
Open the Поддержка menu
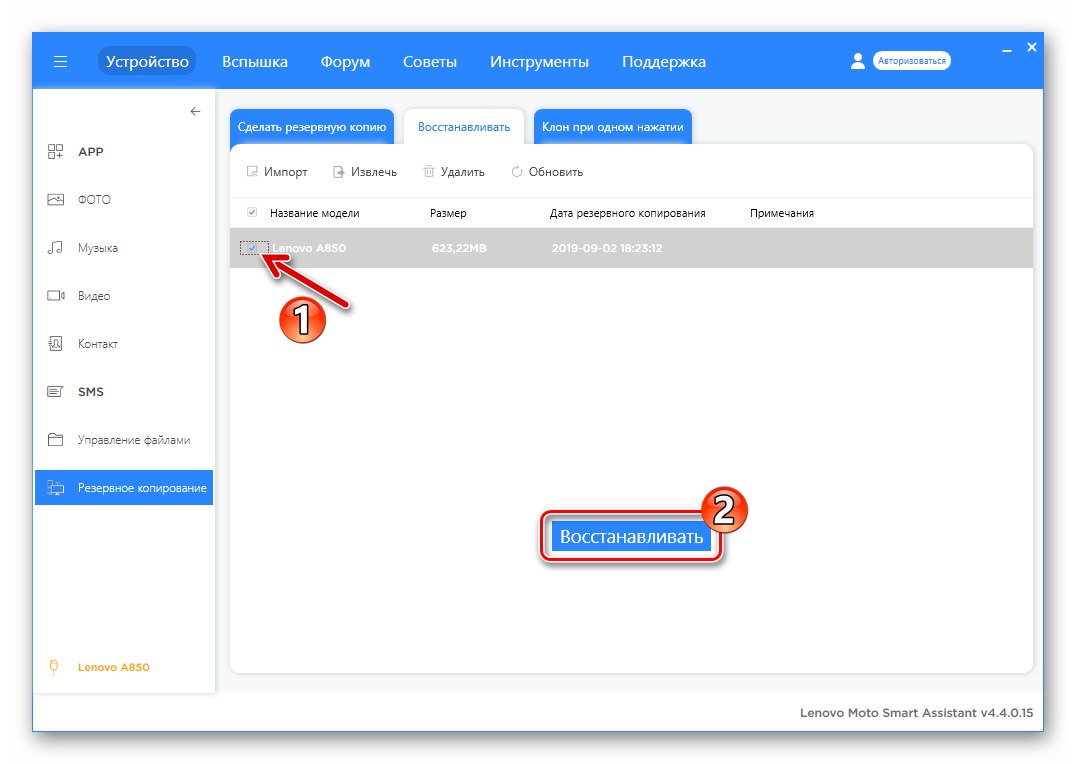(x=664, y=62)
